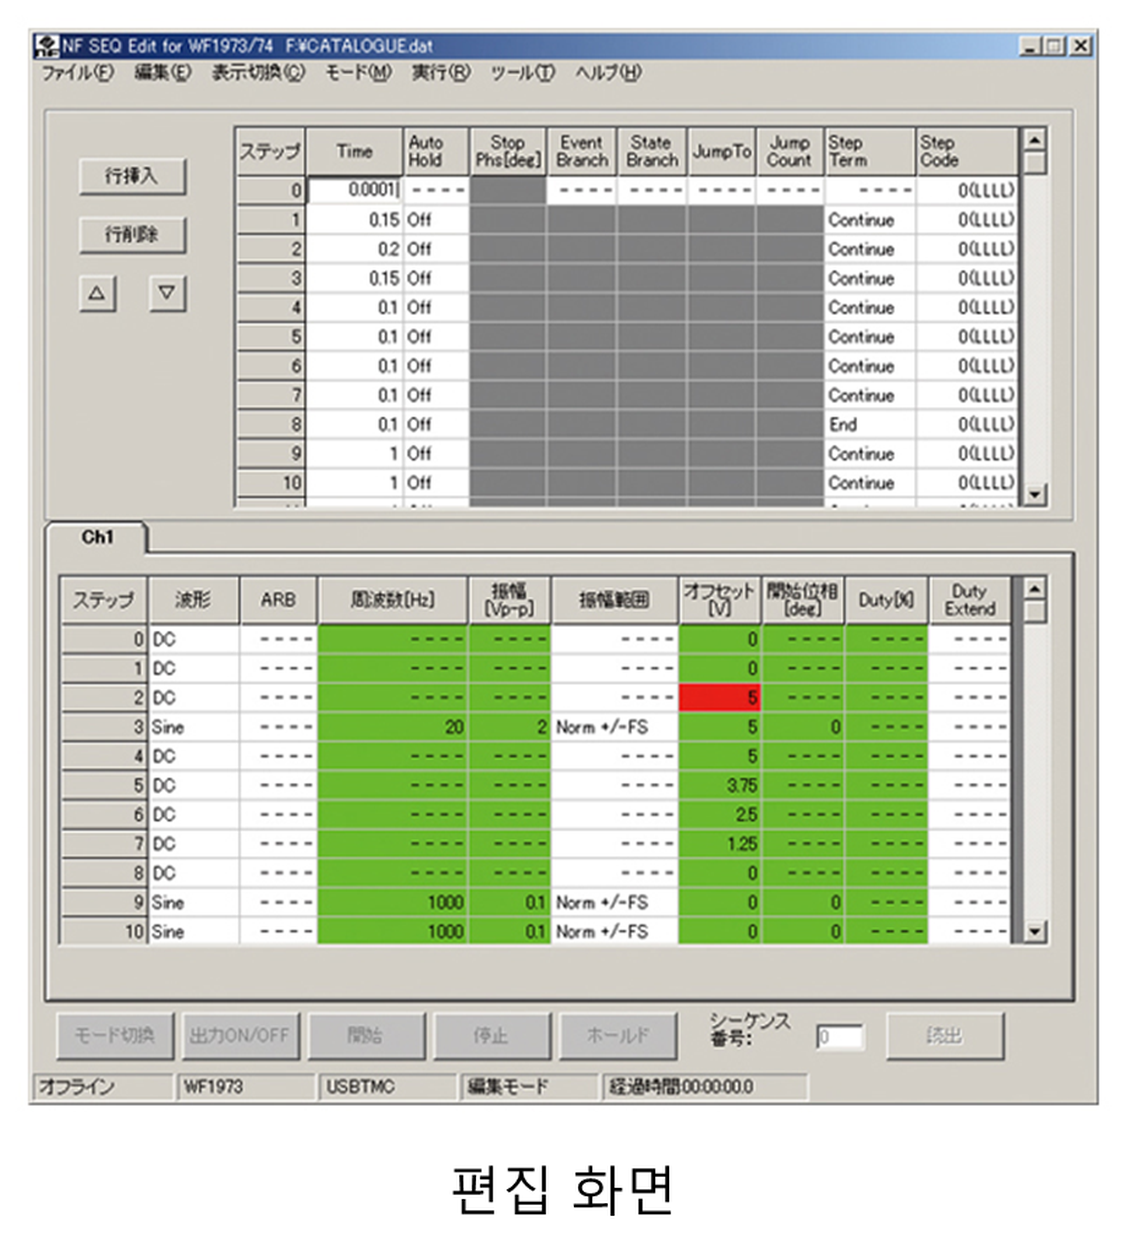Click the step table scrollbar thumb
The height and width of the screenshot is (1255, 1127).
tap(1035, 162)
